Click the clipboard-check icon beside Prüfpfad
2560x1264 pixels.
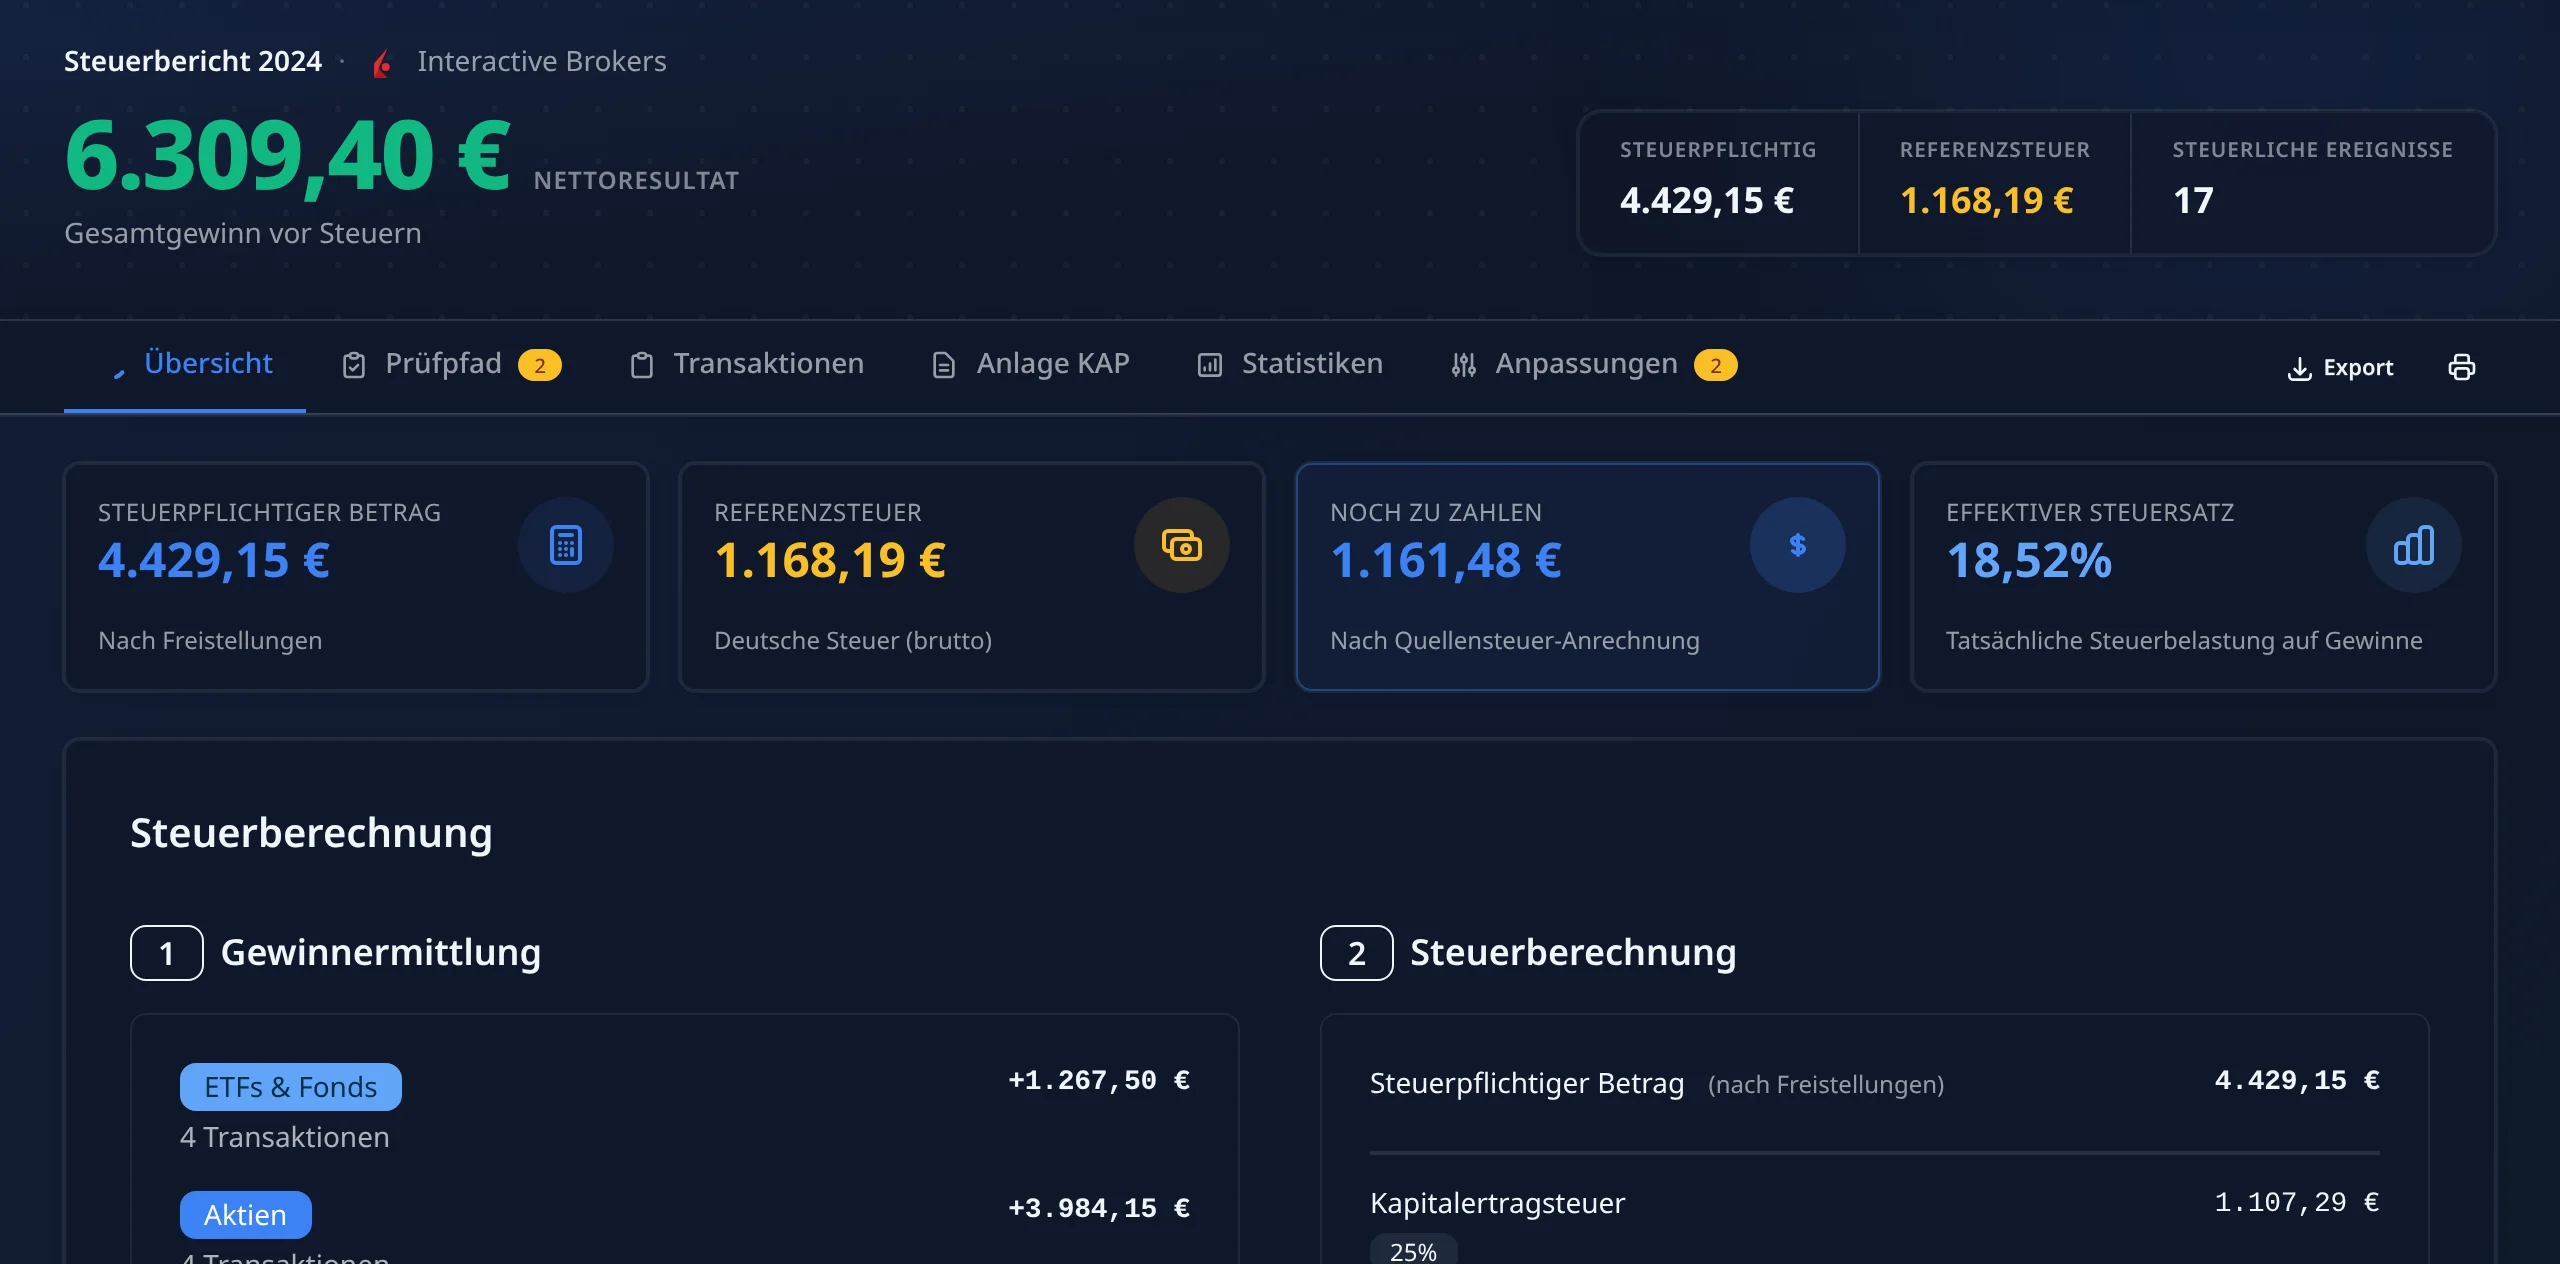[x=354, y=365]
